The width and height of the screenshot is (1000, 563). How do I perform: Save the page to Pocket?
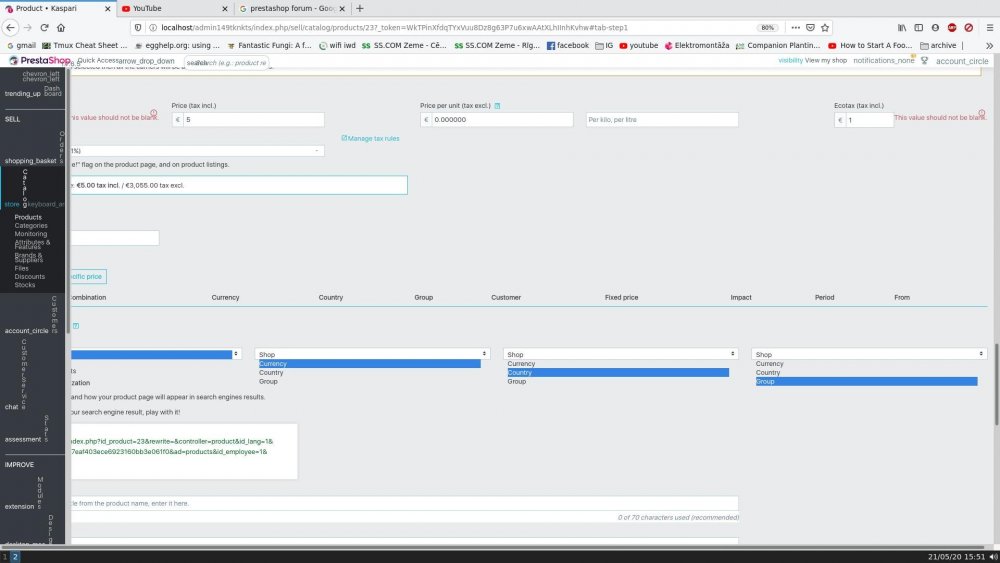(810, 27)
